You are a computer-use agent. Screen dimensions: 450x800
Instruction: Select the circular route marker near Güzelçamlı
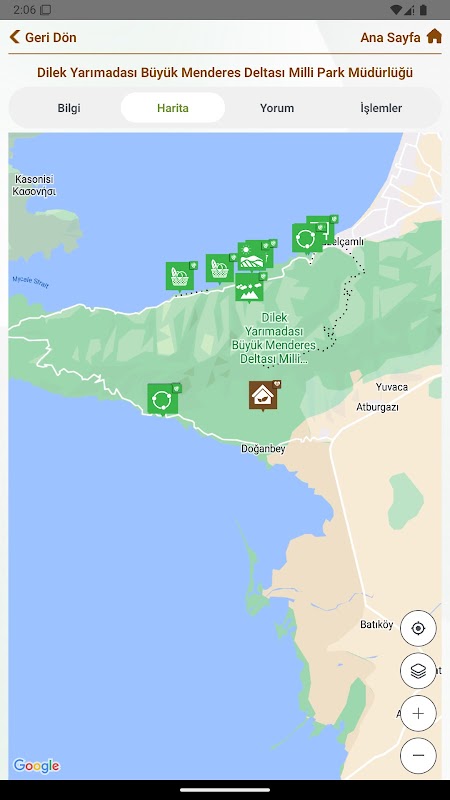[307, 238]
